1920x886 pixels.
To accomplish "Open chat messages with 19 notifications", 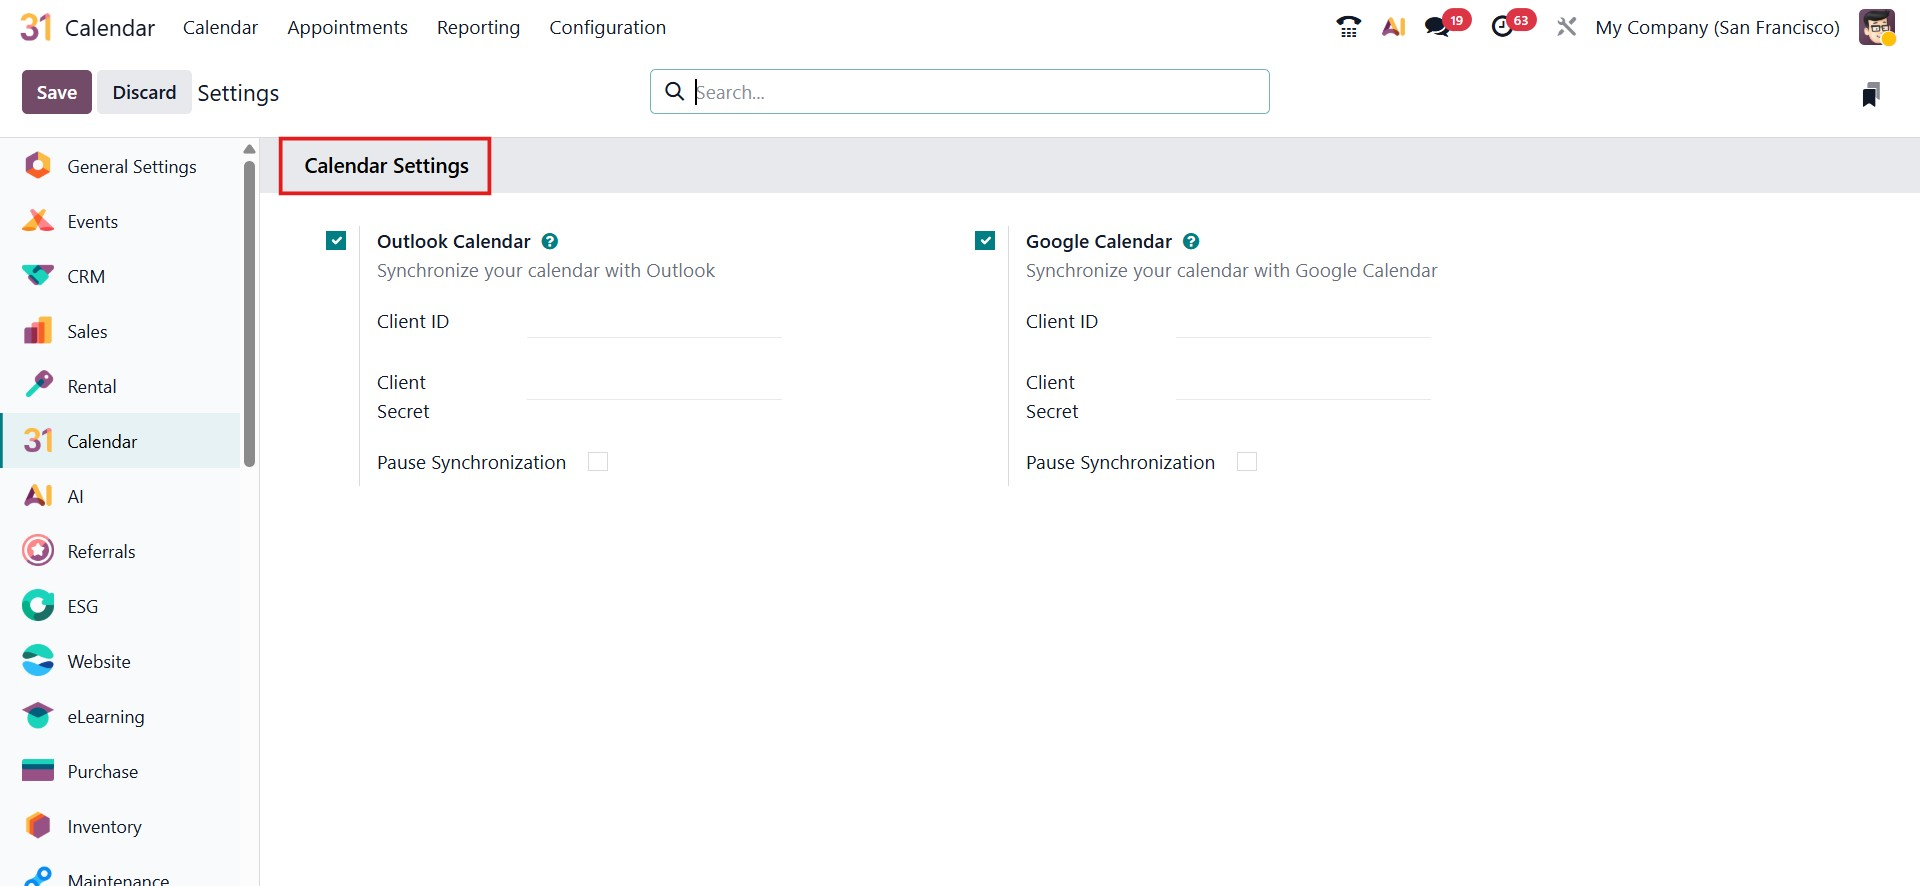I will click(1438, 27).
